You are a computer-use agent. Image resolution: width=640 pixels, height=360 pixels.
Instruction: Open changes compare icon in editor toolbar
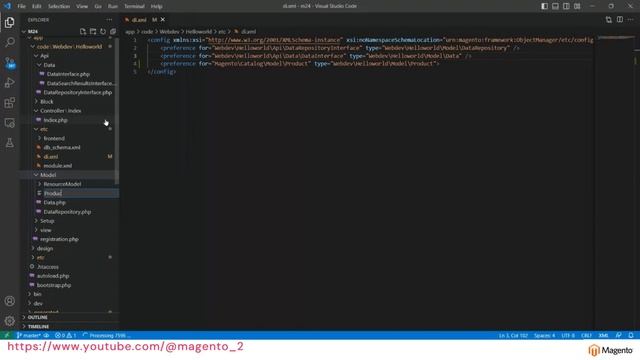pos(609,20)
